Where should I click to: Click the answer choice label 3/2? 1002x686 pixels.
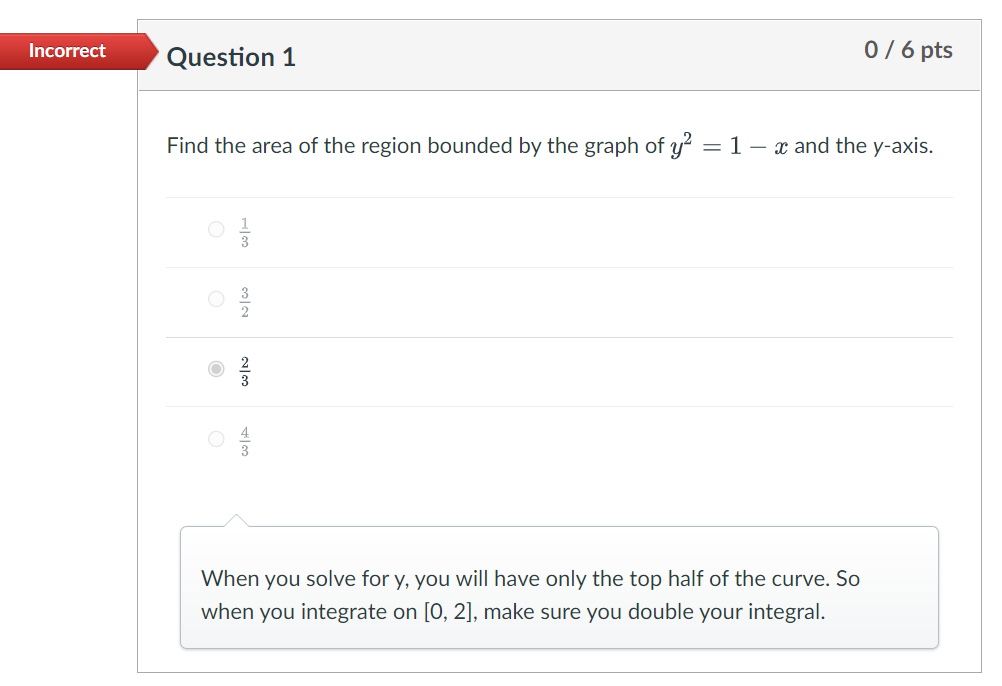[243, 299]
